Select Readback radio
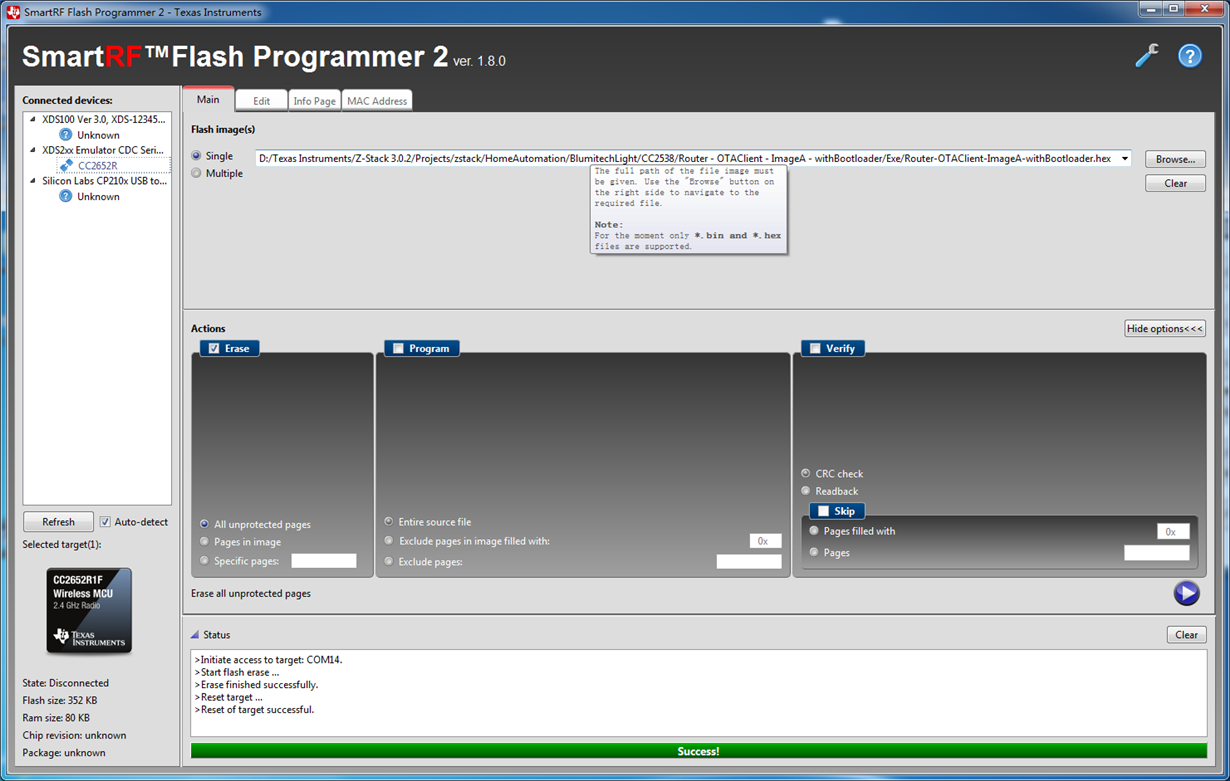 click(x=806, y=491)
